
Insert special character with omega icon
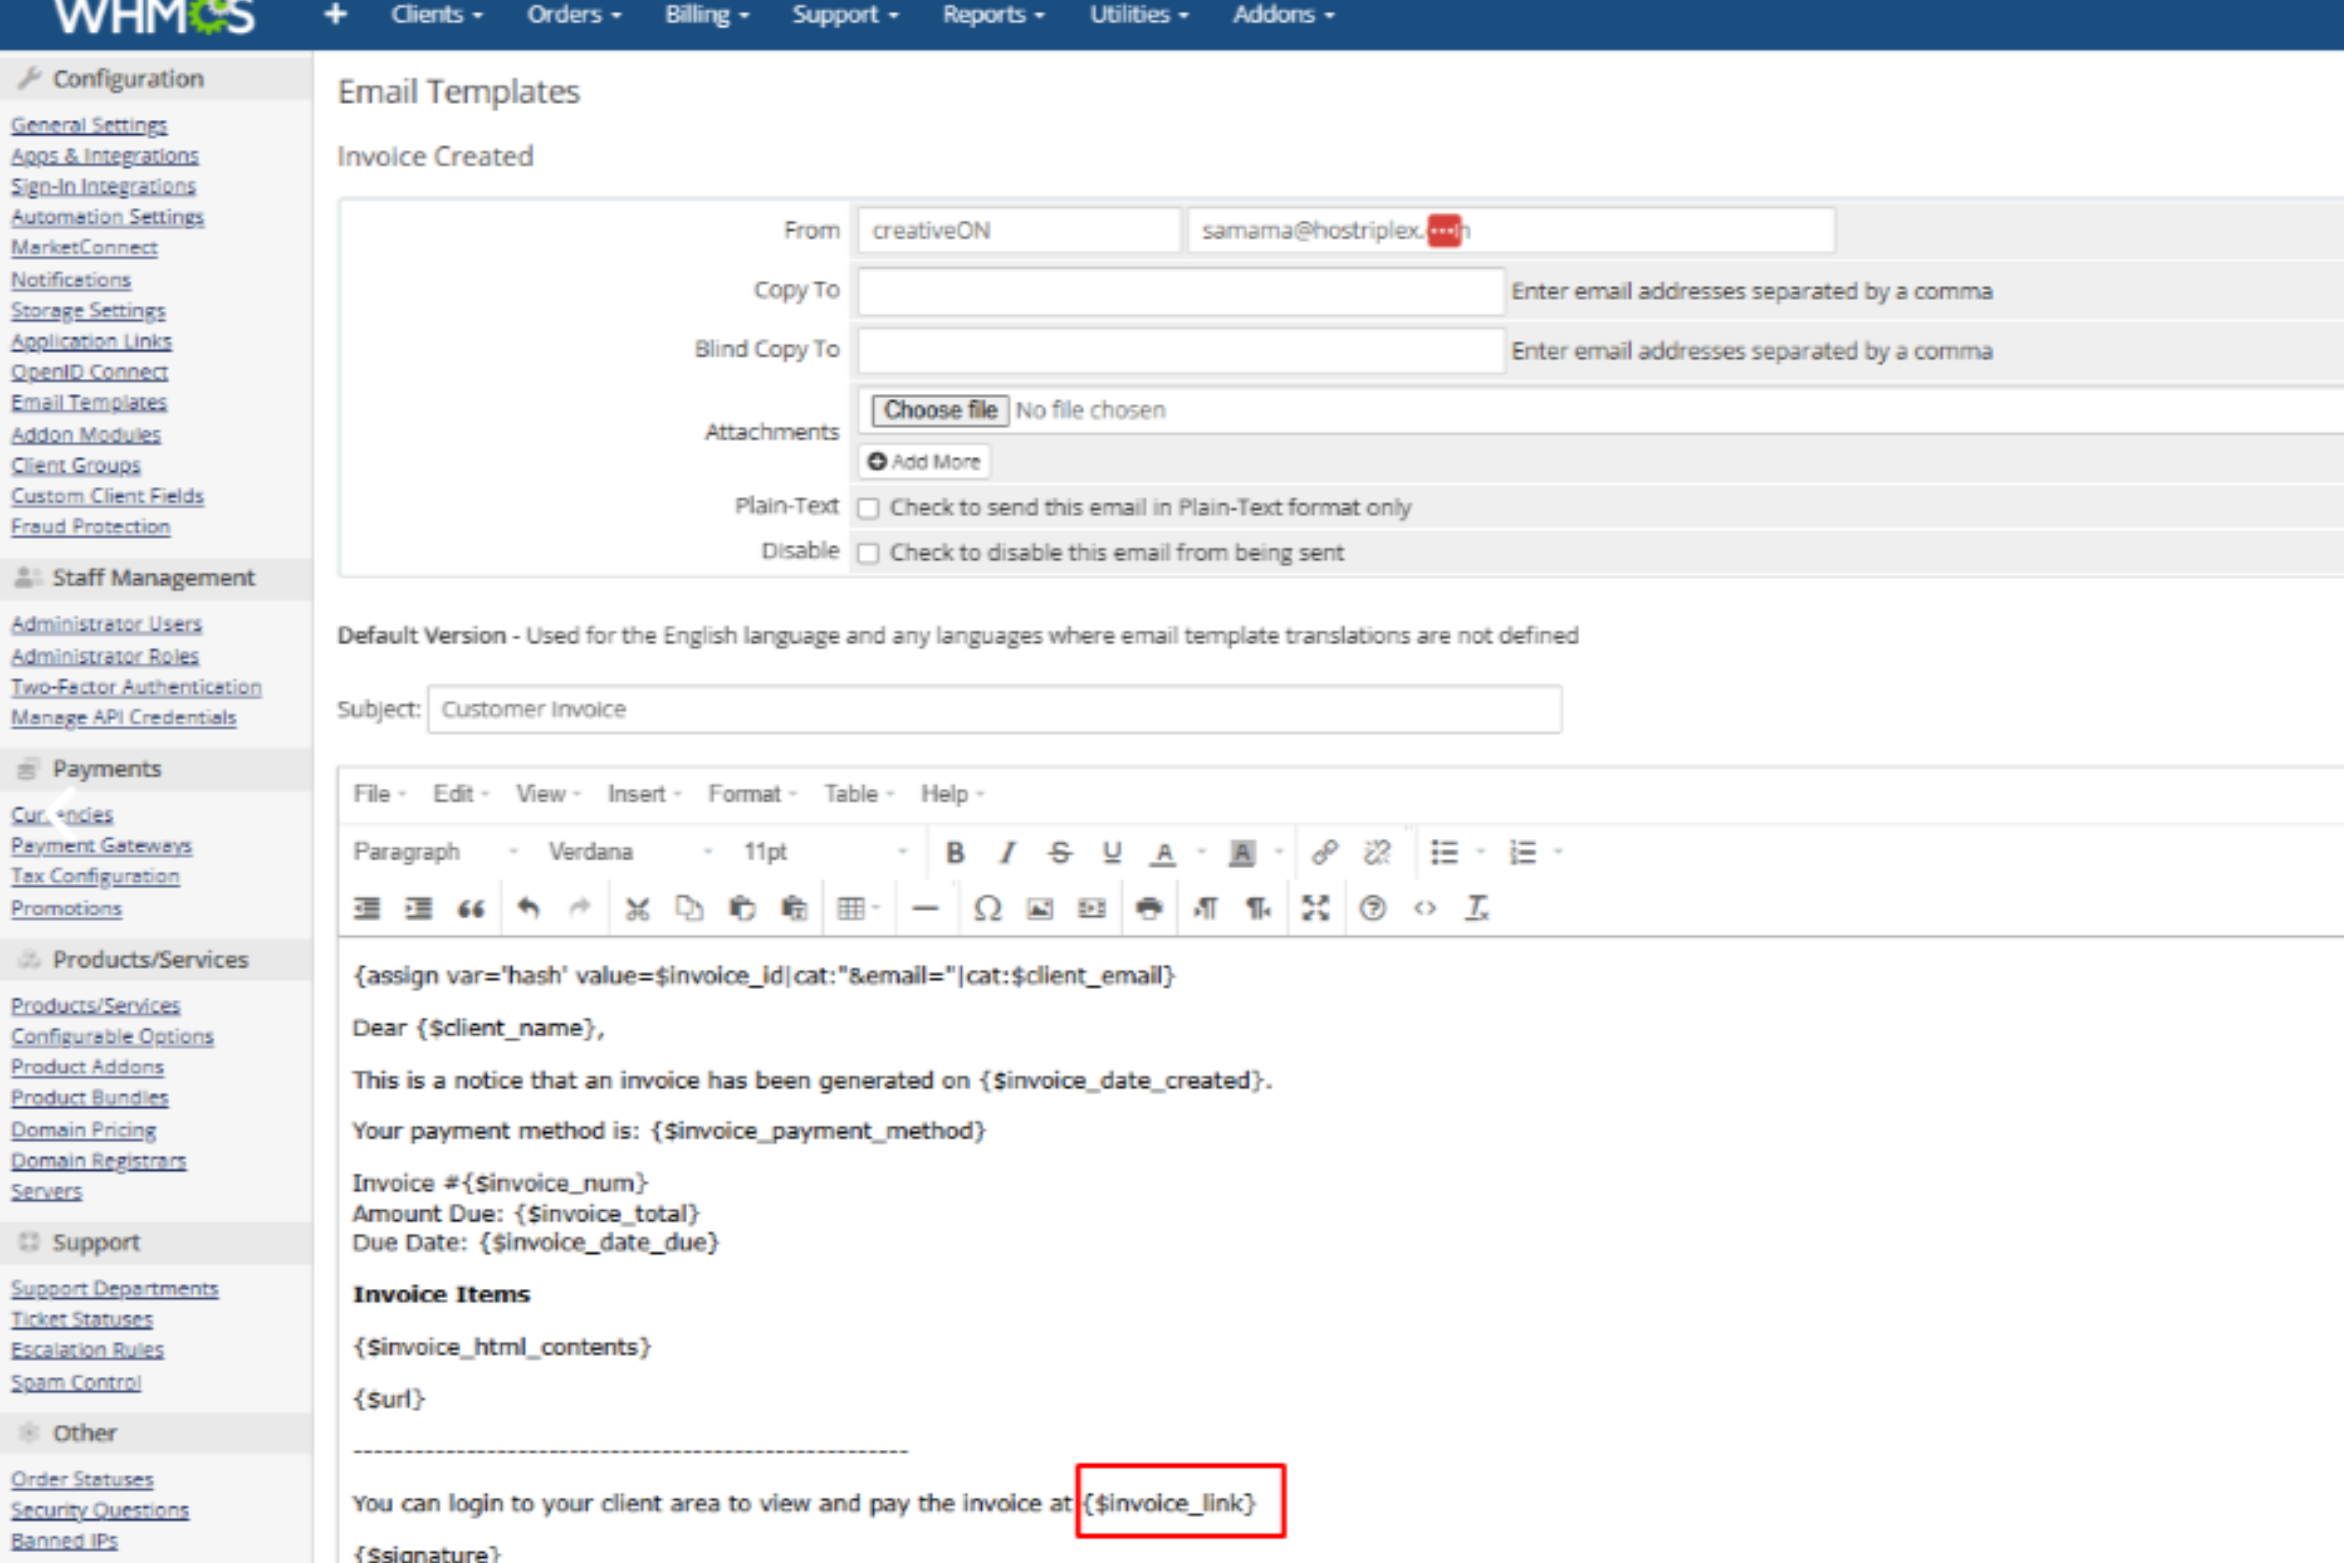(987, 908)
